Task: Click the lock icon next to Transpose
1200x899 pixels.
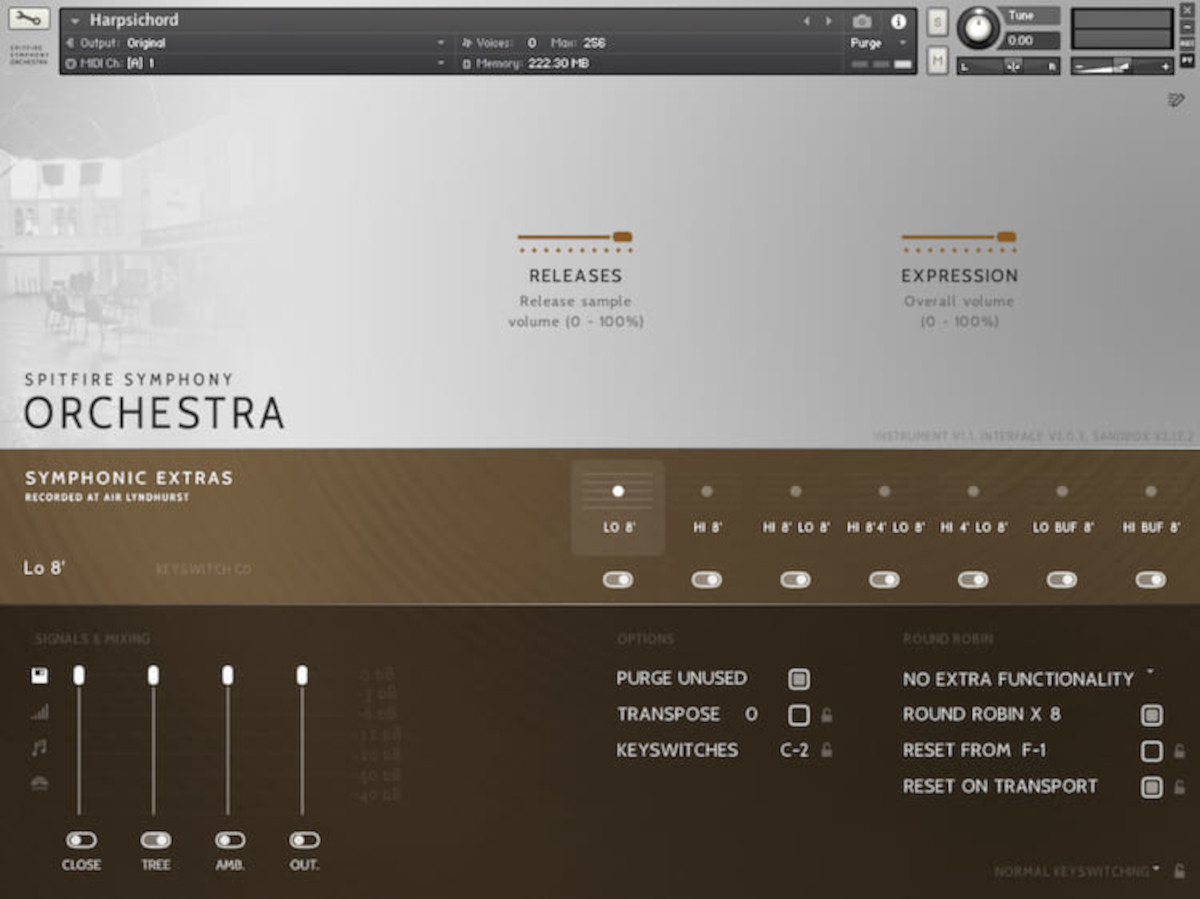Action: tap(826, 715)
